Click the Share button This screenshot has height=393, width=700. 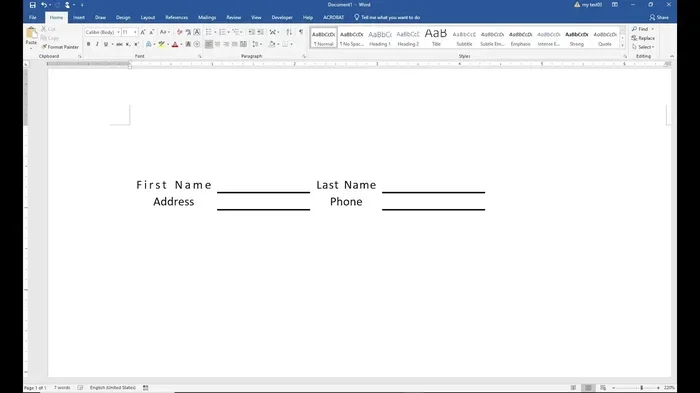coord(659,17)
